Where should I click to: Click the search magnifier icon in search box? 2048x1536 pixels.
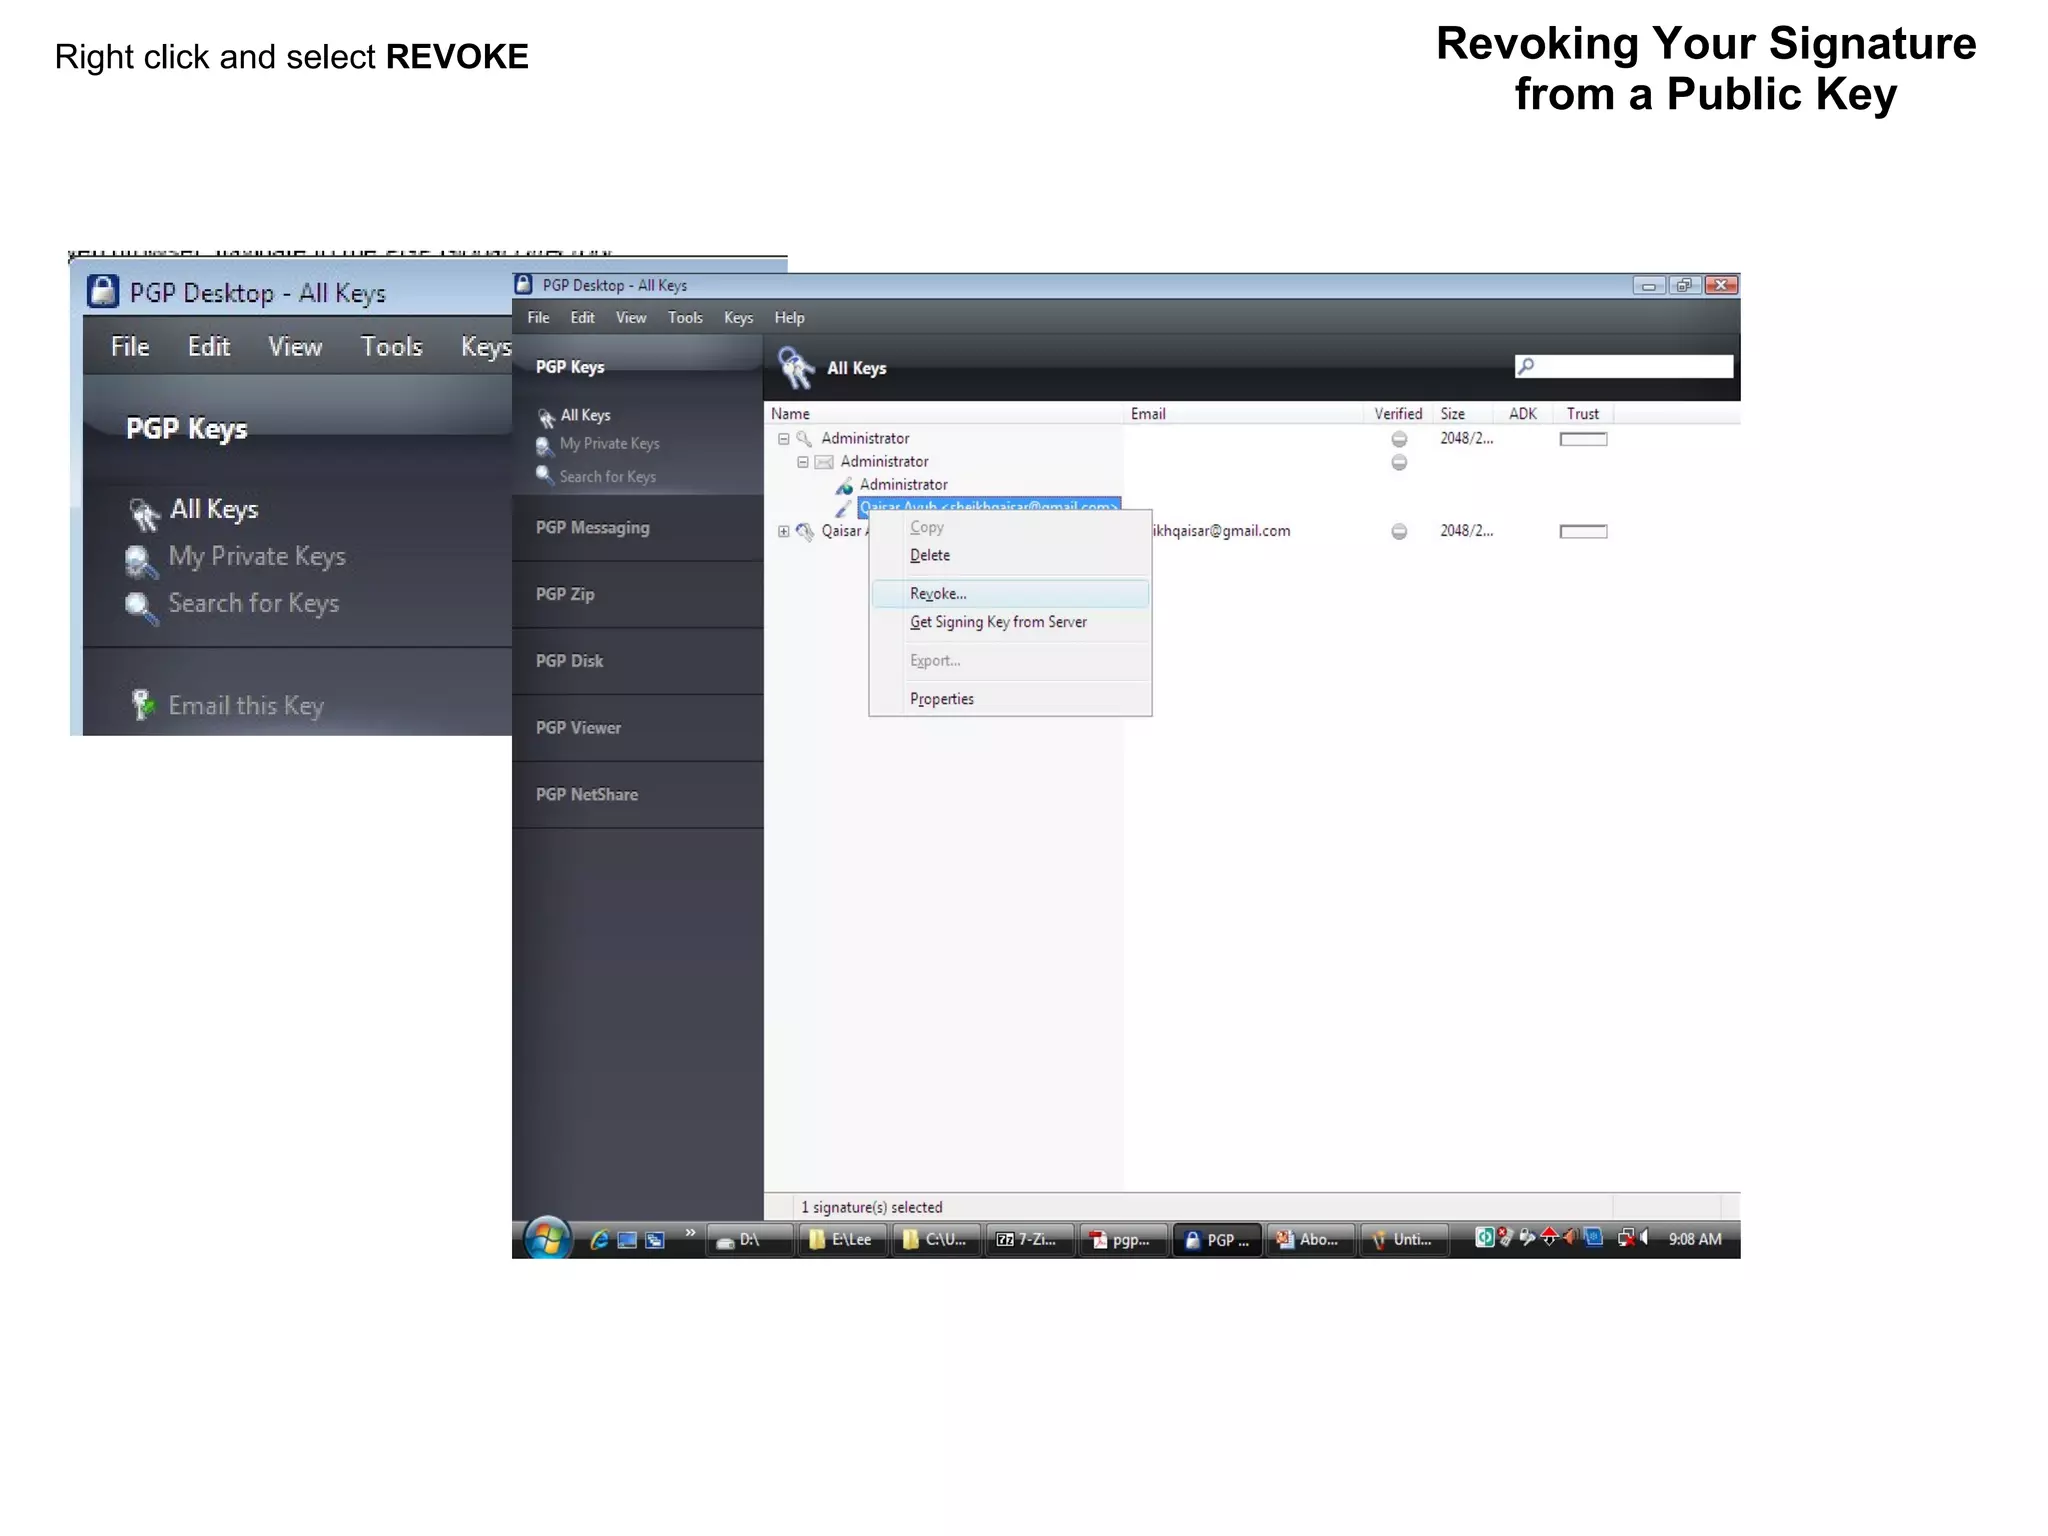click(x=1526, y=366)
